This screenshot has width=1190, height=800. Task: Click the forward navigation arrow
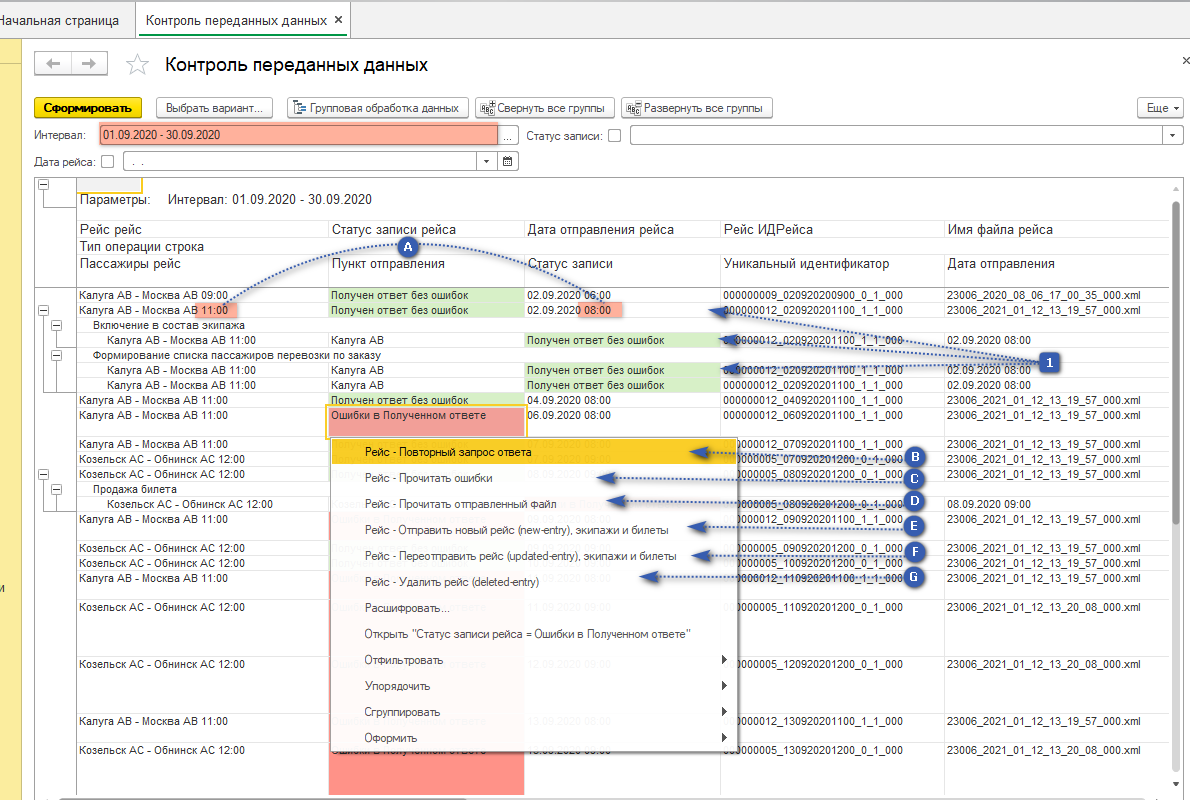click(89, 64)
